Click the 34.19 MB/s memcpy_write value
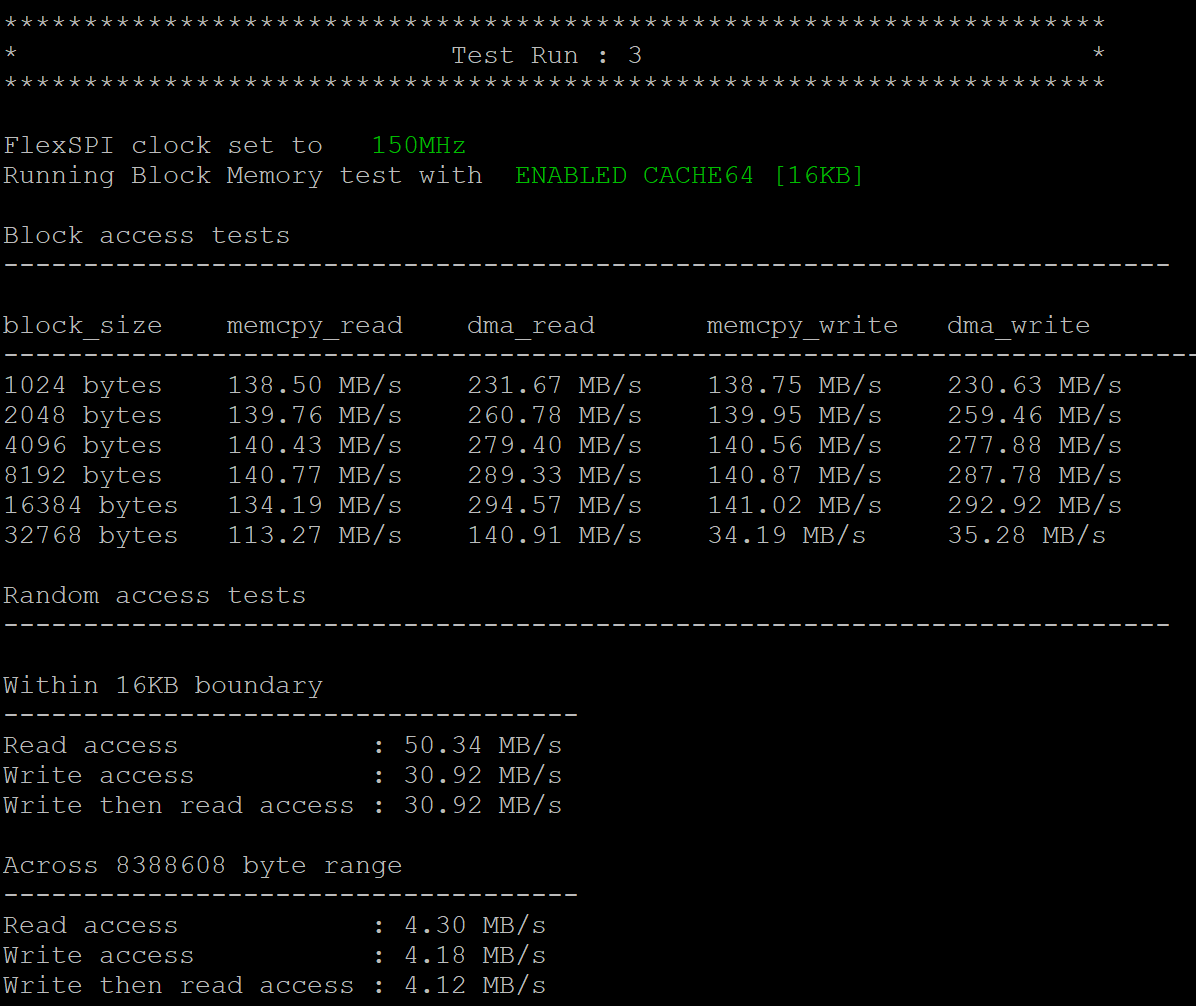Viewport: 1196px width, 1006px height. (786, 536)
